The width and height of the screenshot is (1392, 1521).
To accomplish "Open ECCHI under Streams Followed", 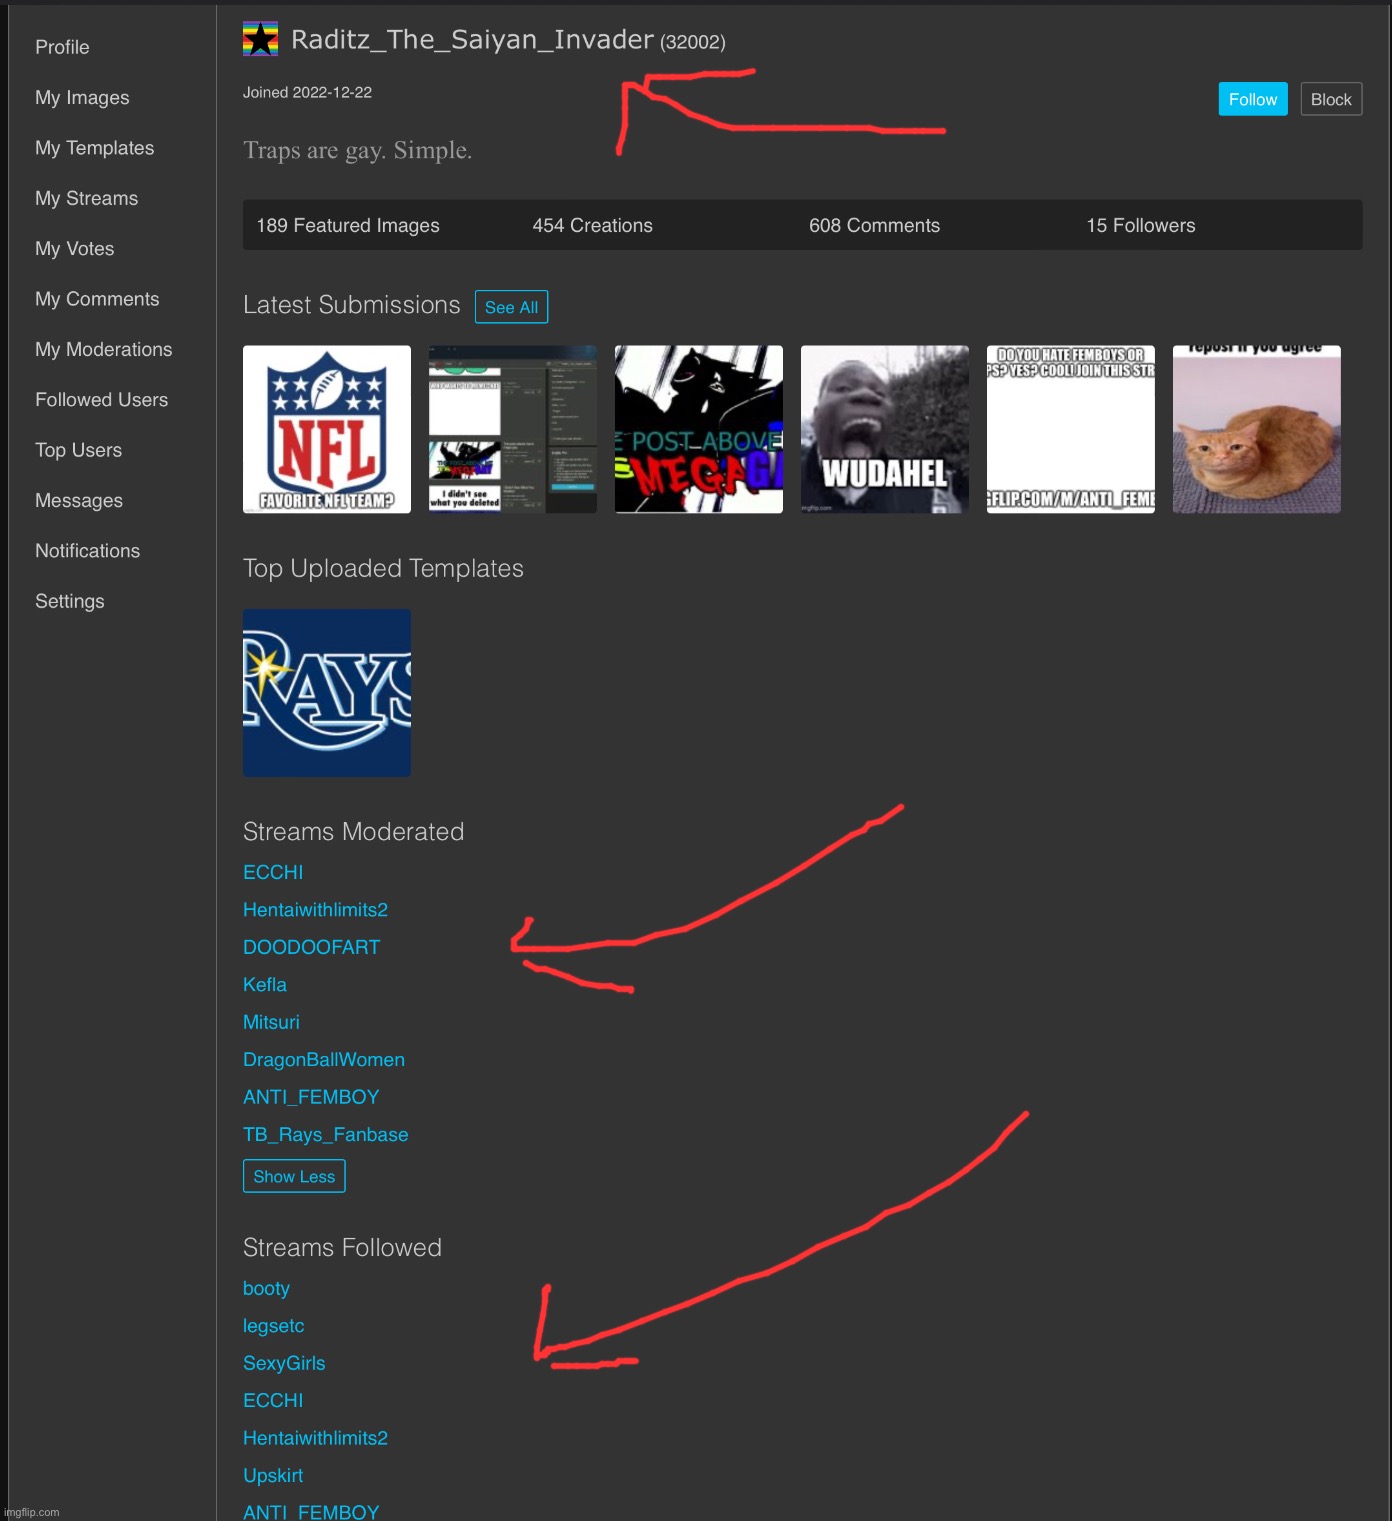I will pyautogui.click(x=273, y=1400).
